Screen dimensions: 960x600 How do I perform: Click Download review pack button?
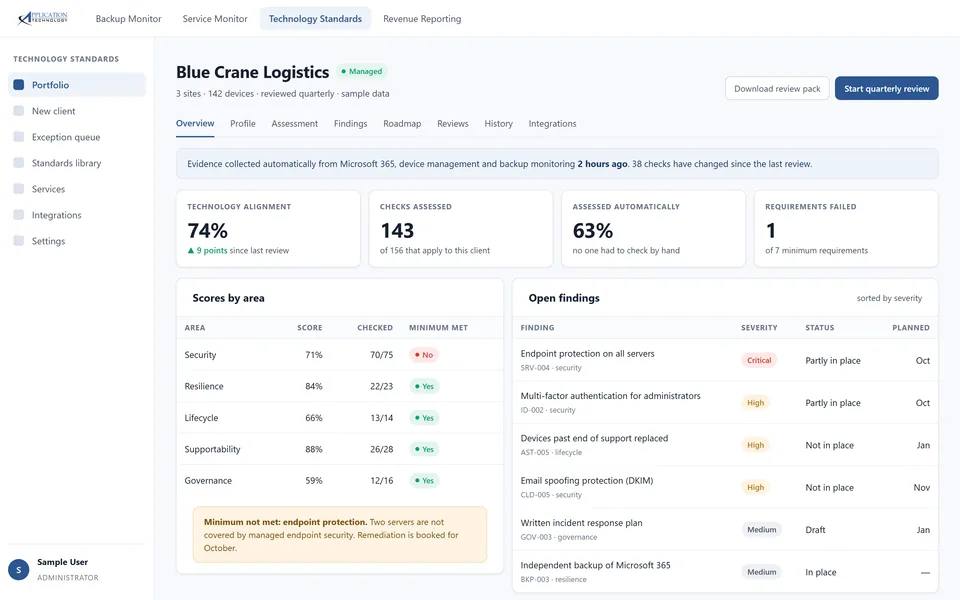click(777, 89)
